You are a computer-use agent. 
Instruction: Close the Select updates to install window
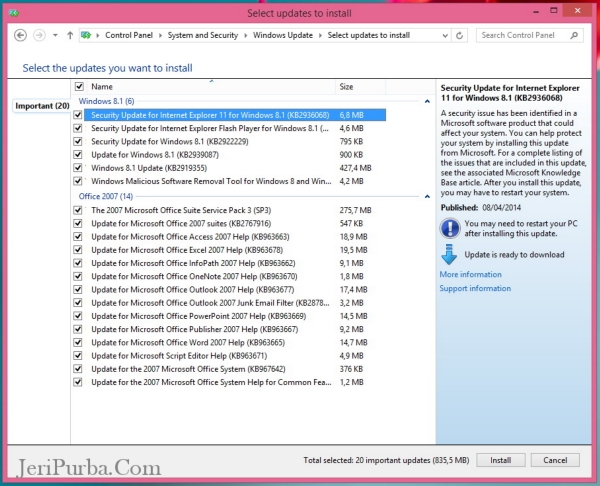pos(577,11)
